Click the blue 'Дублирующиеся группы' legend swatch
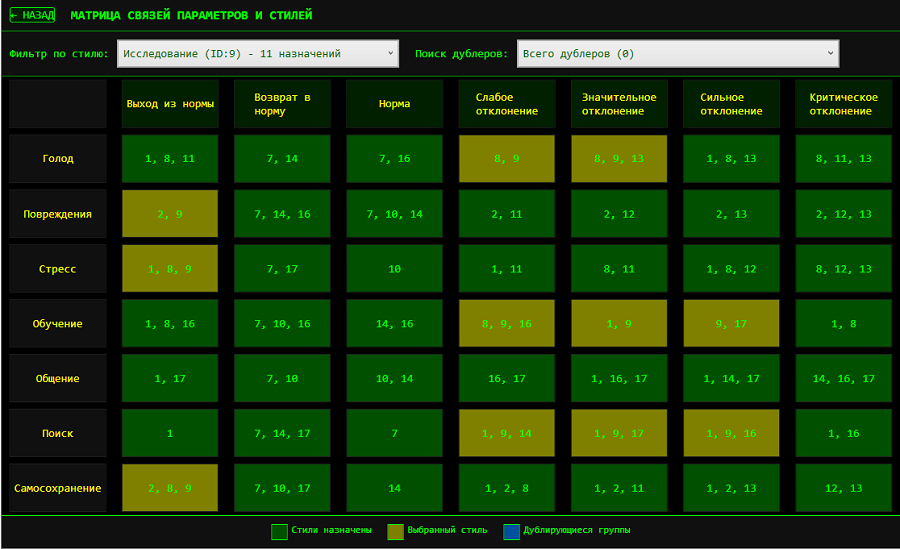The image size is (900, 549). click(x=511, y=531)
